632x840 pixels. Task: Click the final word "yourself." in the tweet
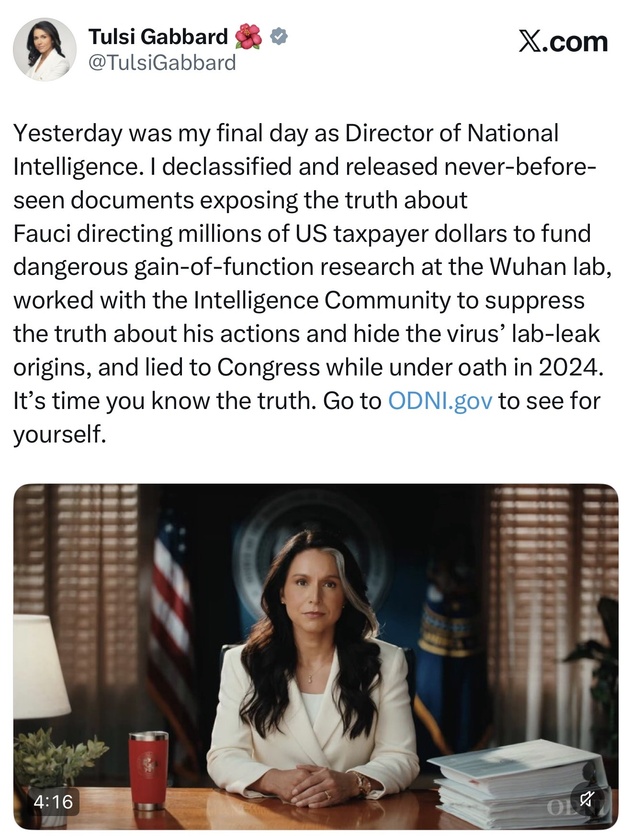[x=59, y=435]
